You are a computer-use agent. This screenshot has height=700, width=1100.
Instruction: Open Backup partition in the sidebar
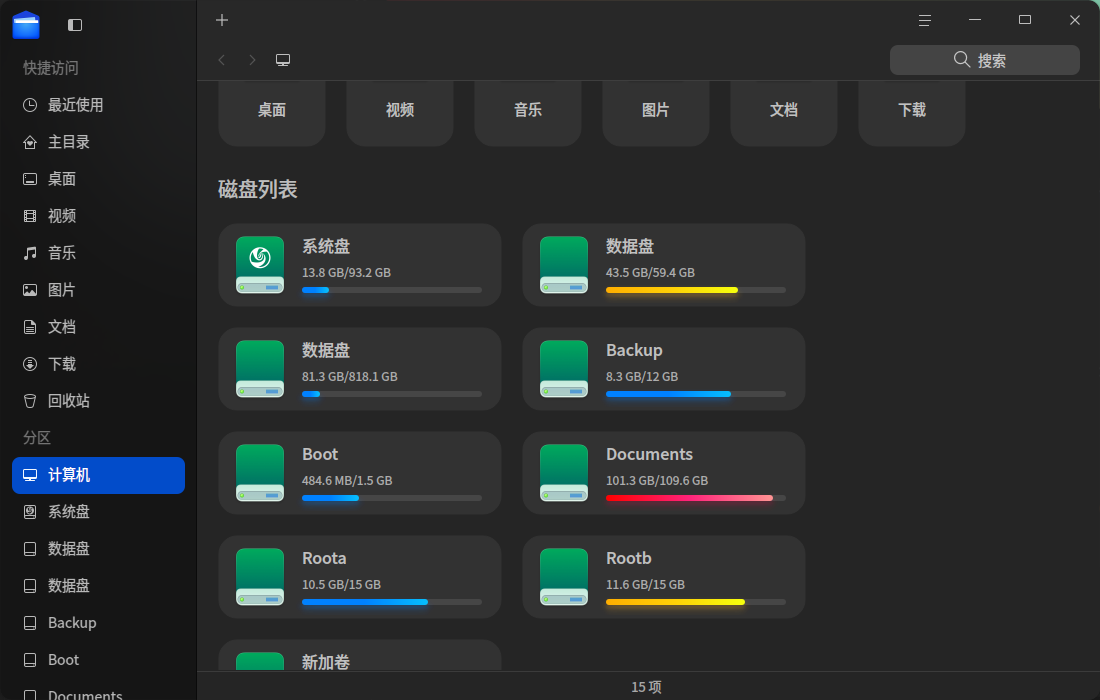click(98, 623)
